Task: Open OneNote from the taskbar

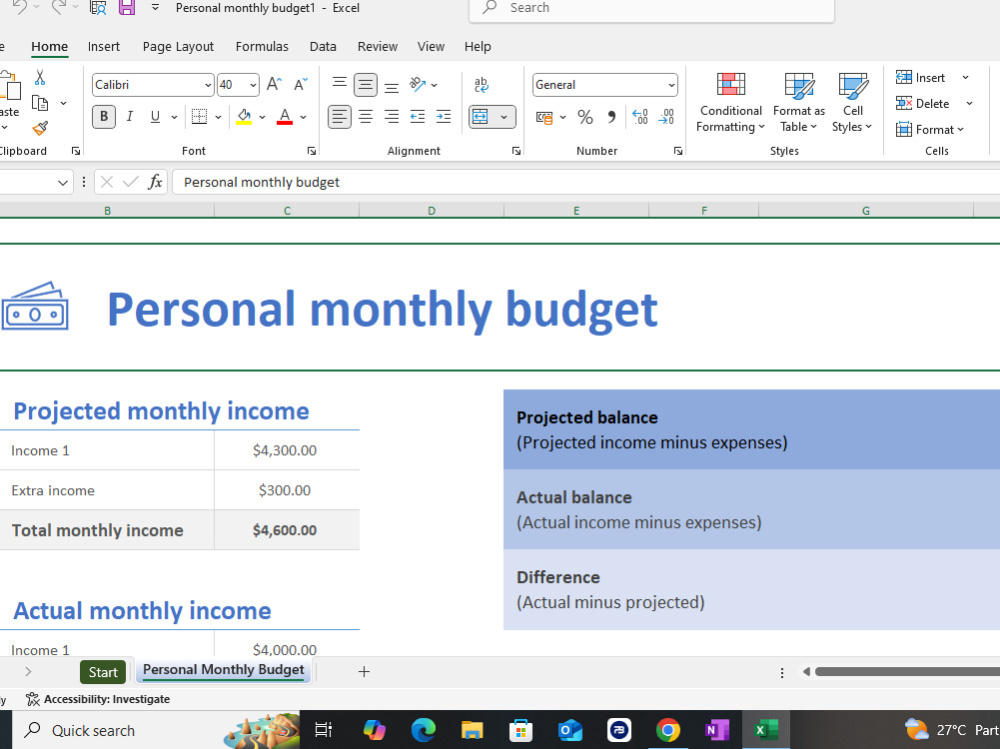Action: click(717, 730)
